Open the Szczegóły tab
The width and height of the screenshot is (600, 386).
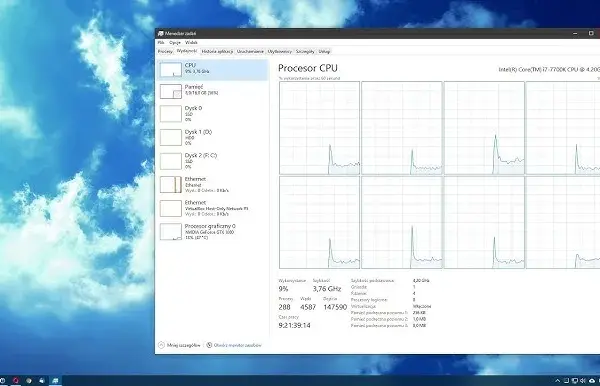click(x=305, y=51)
